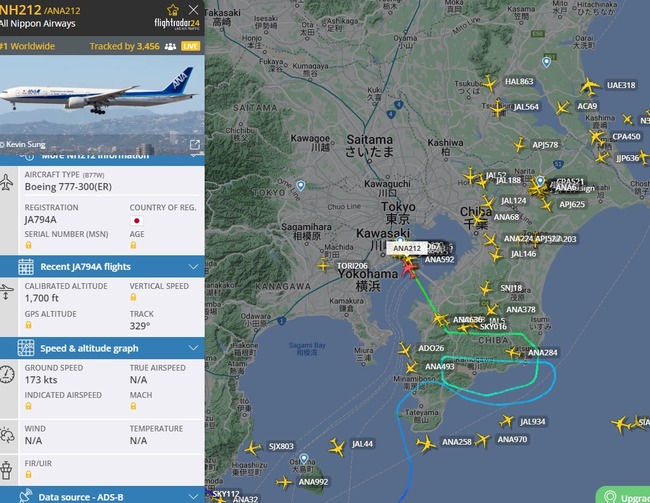This screenshot has height=503, width=650.
Task: Click the ANA aircraft photo thumbnail
Action: (x=102, y=104)
